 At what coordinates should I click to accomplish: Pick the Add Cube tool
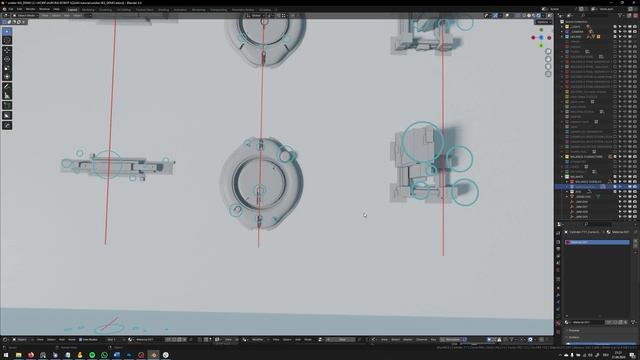(7, 106)
